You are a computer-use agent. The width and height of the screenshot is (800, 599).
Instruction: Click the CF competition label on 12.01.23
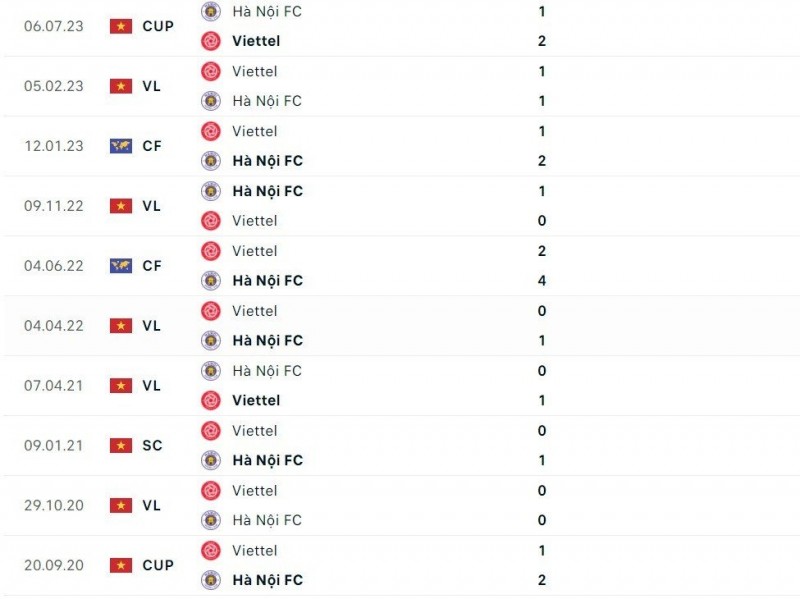152,146
